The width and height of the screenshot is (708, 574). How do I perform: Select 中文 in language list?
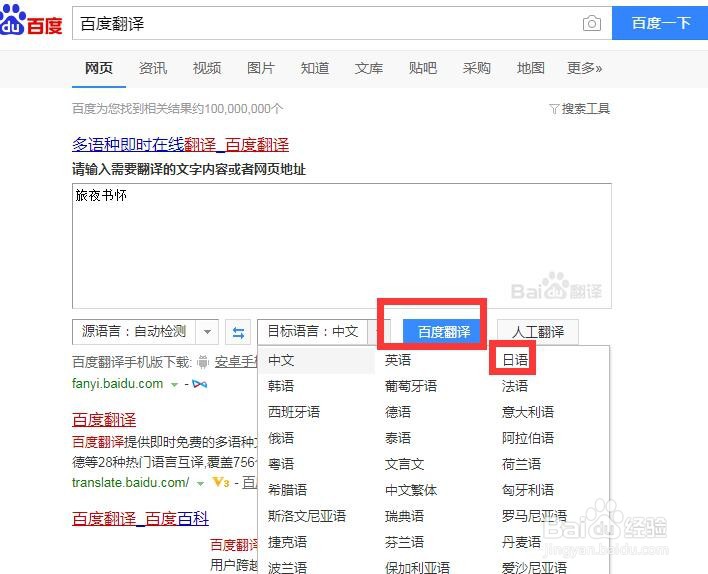point(281,360)
